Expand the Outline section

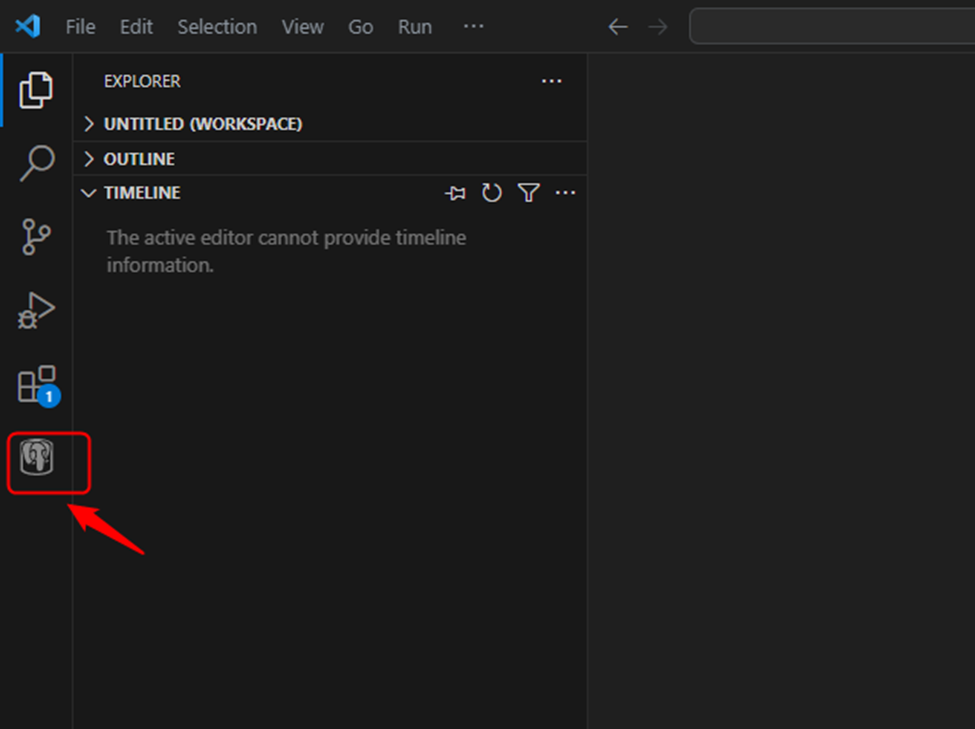[x=330, y=159]
